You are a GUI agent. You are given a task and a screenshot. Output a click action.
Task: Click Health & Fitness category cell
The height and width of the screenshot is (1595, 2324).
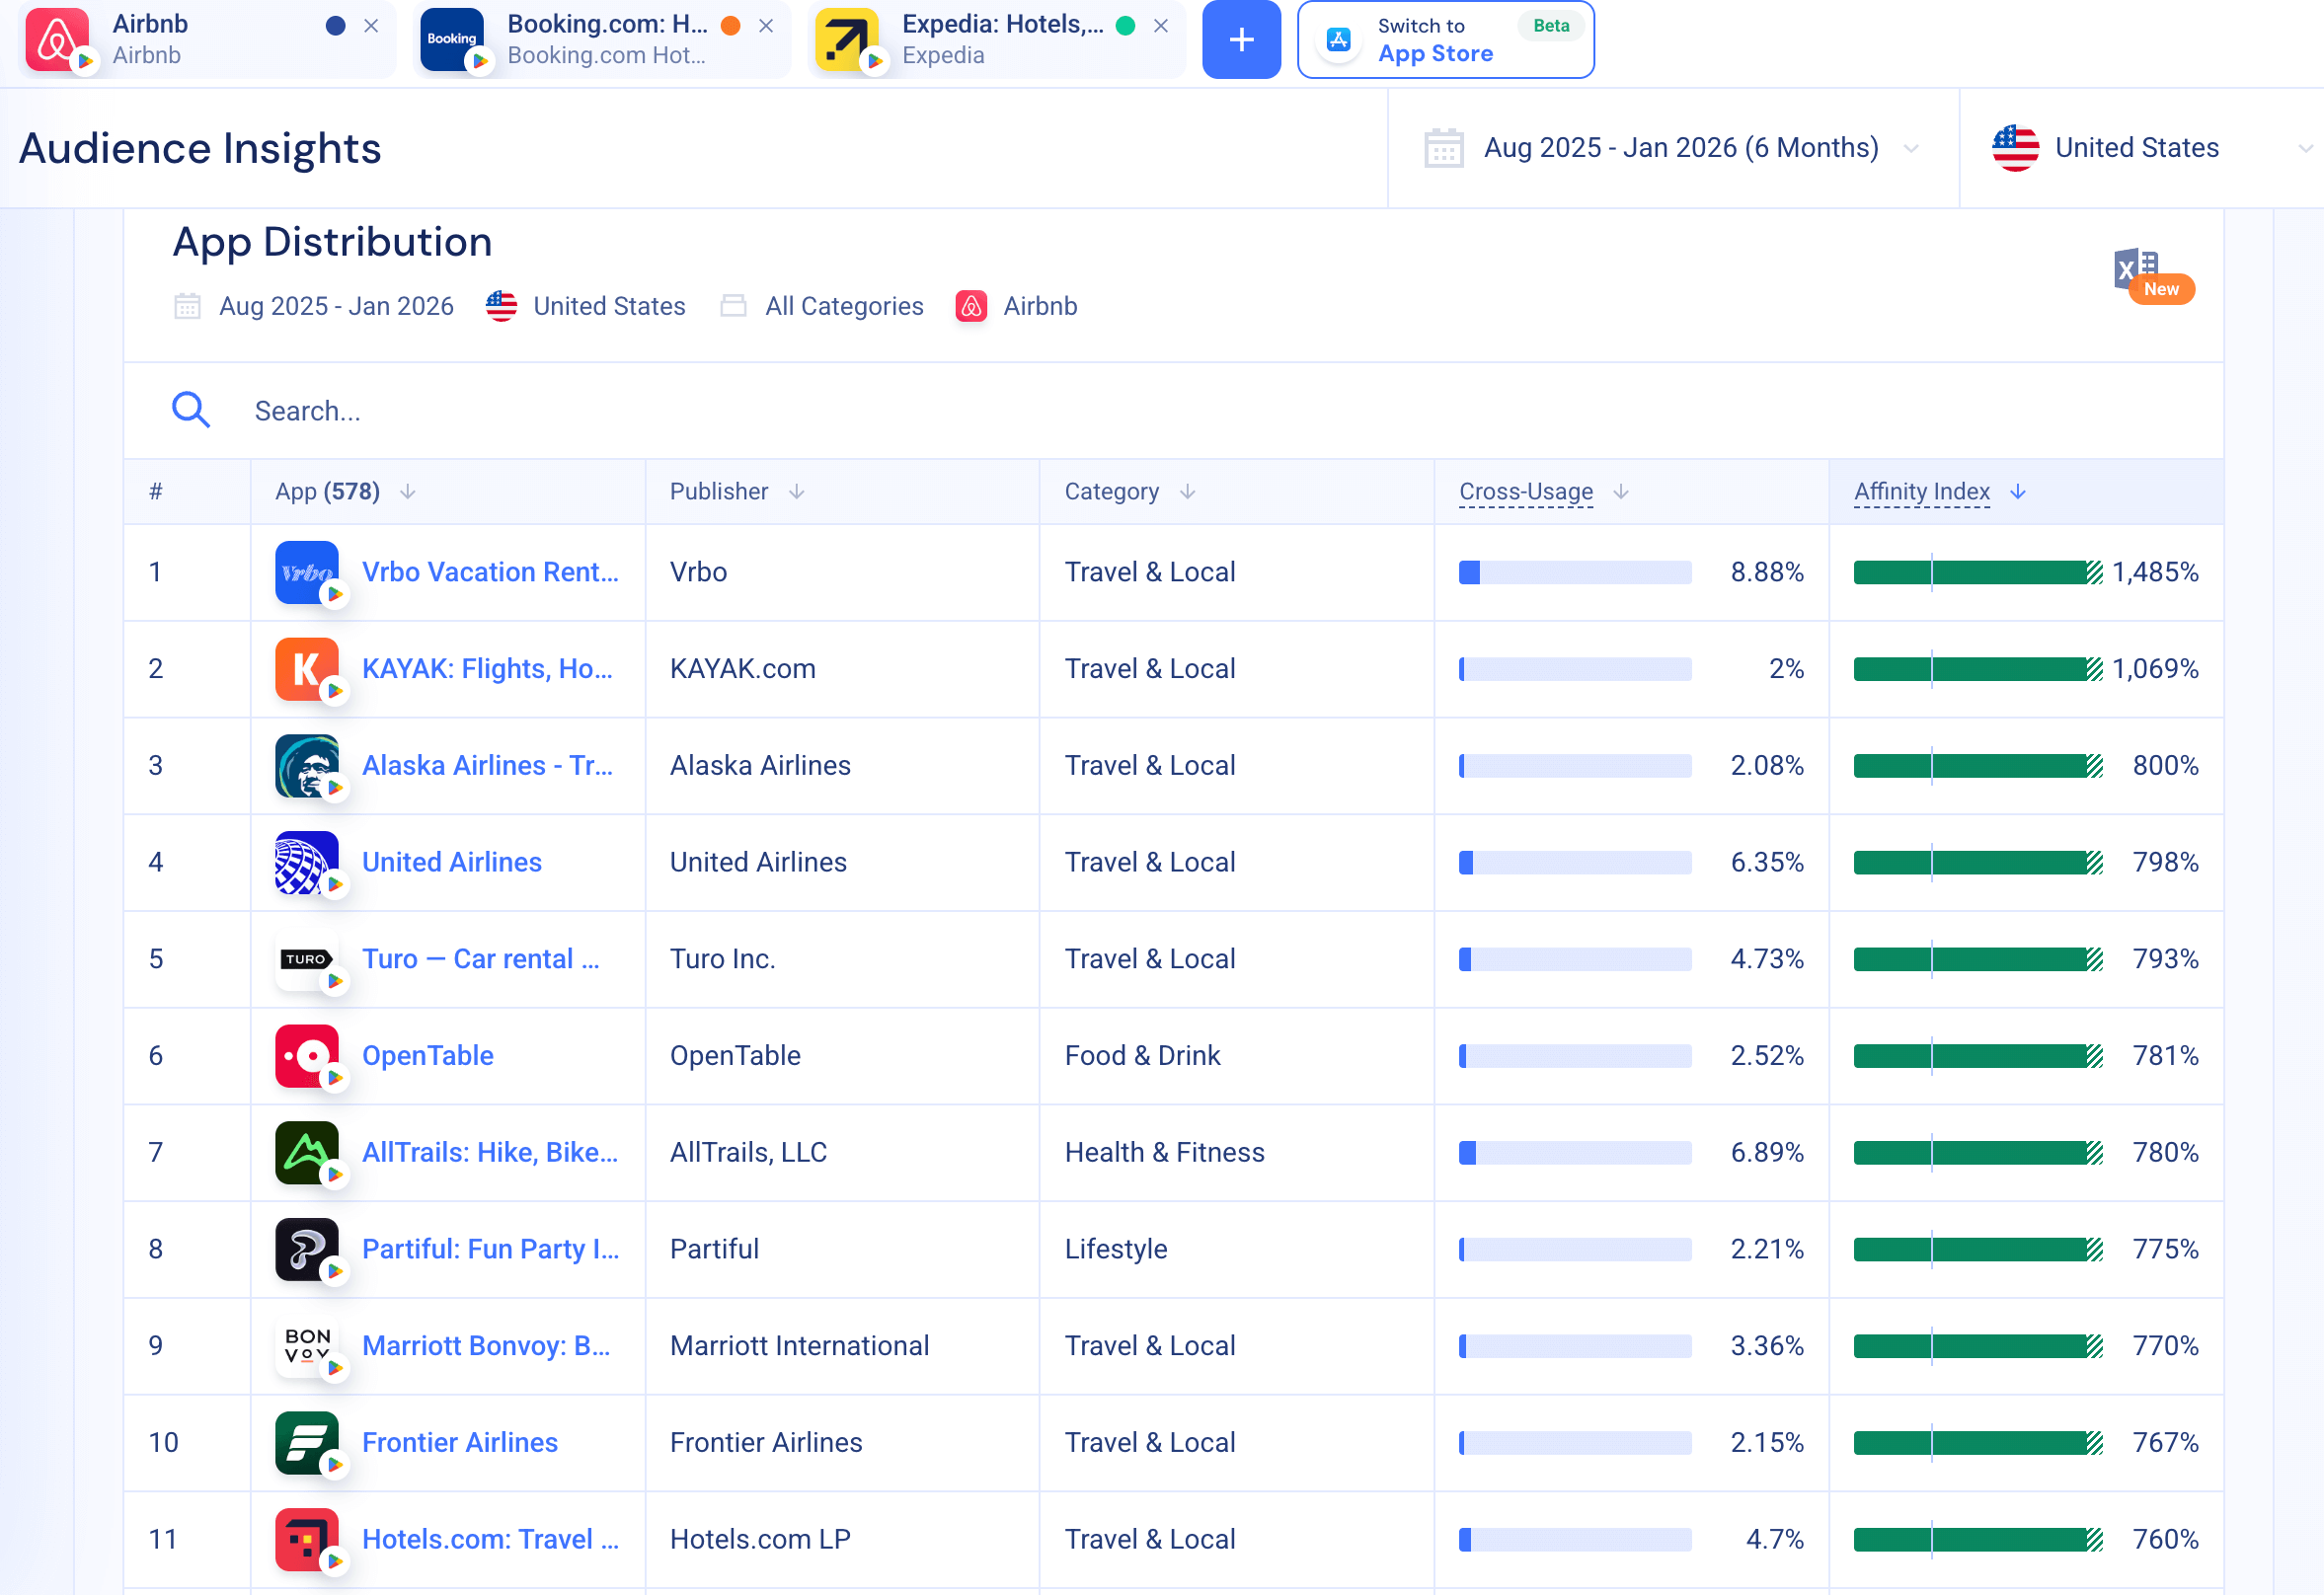tap(1164, 1153)
